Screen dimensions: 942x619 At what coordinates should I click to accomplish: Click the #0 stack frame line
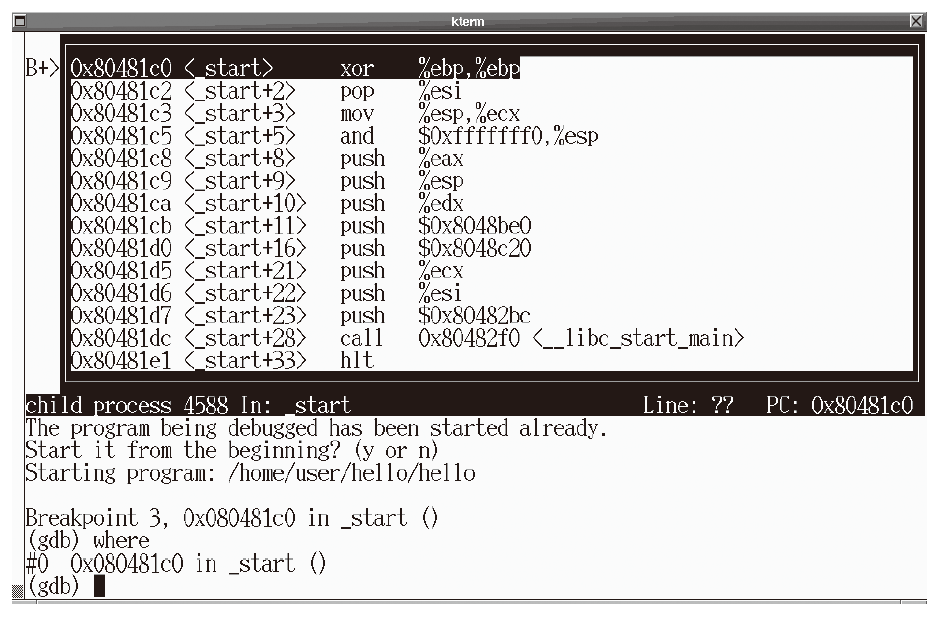(x=175, y=564)
